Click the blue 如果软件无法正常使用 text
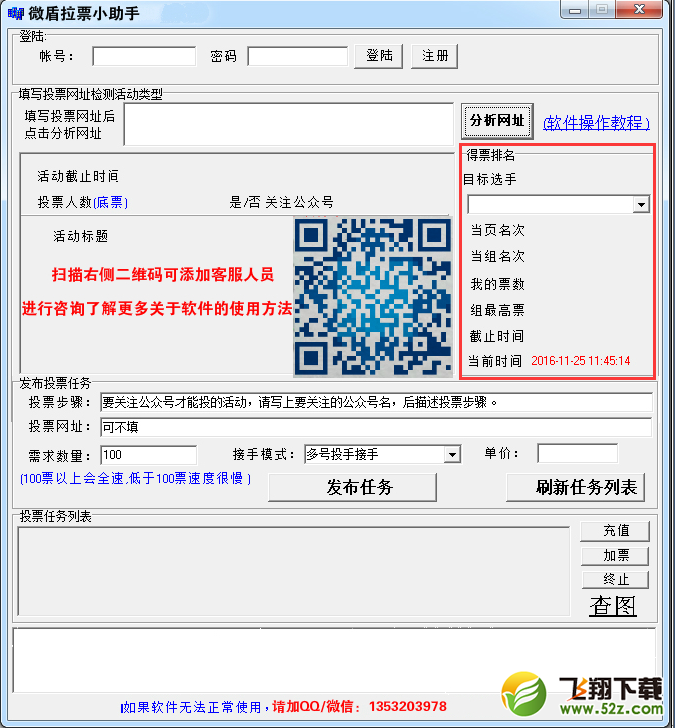 click(193, 707)
